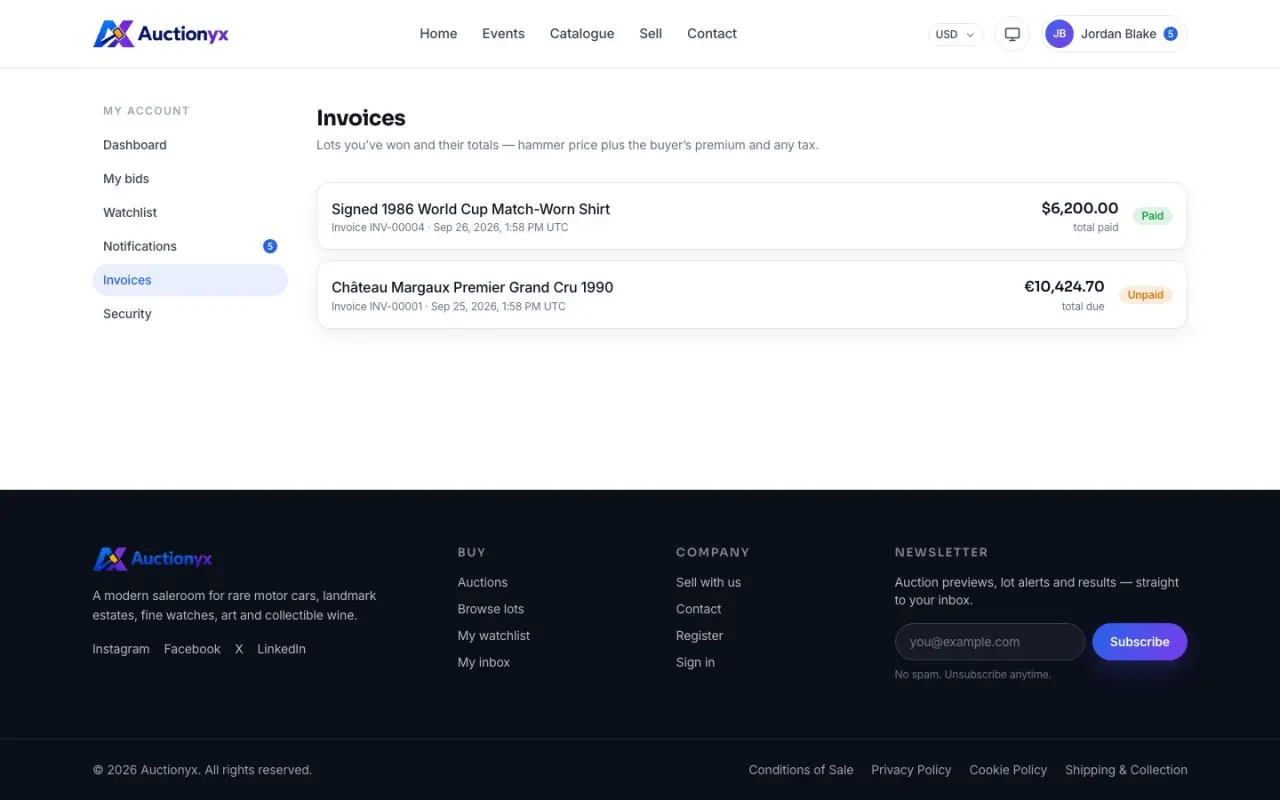Open the Auctions footer link

tap(483, 582)
